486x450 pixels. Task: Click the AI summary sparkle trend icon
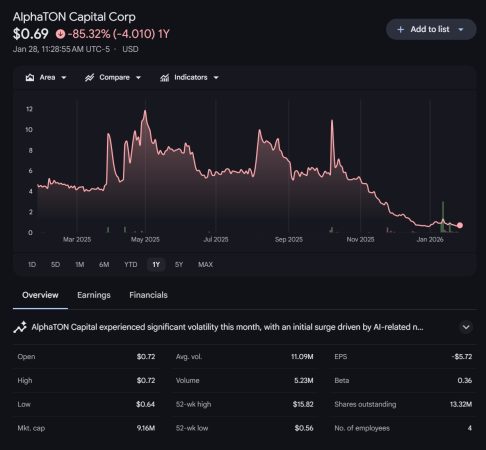(20, 327)
